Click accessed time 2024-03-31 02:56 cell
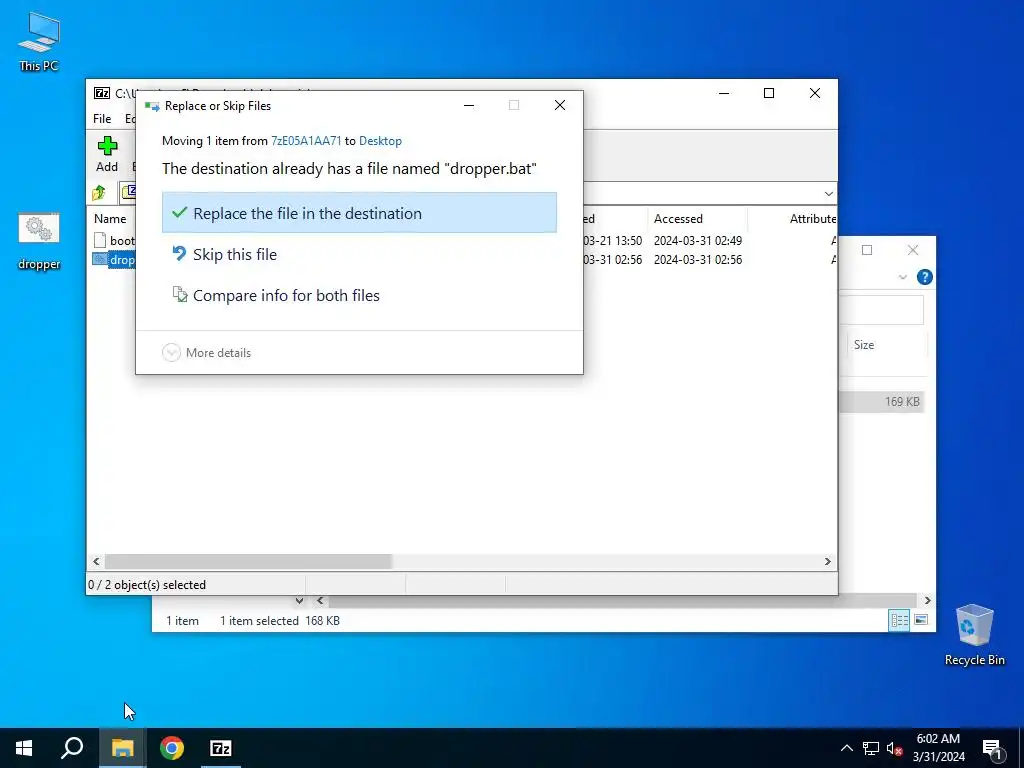 [x=697, y=259]
